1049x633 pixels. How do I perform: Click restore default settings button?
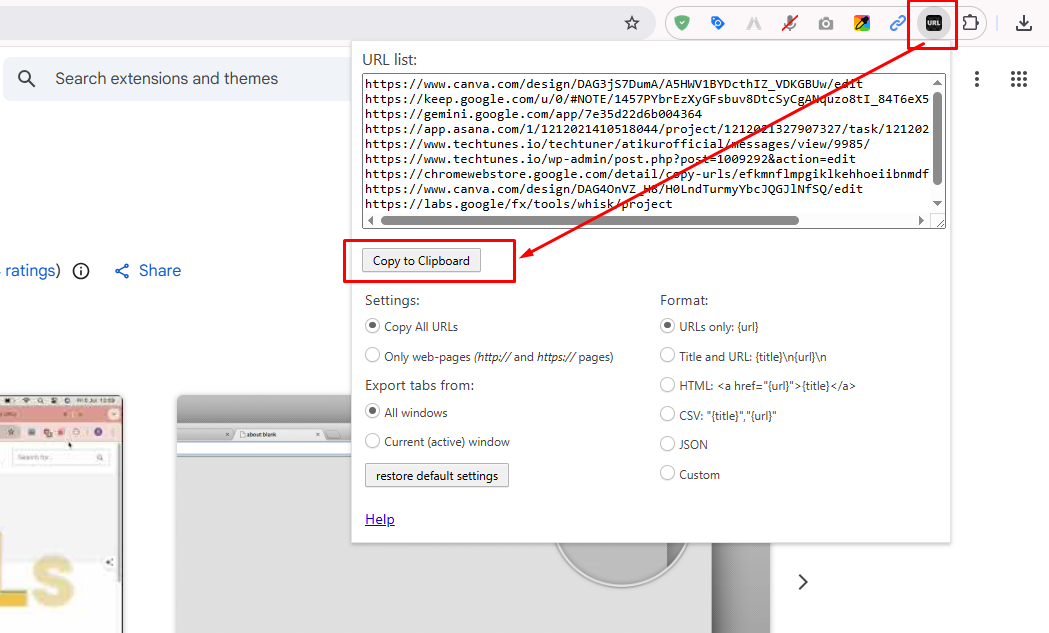[x=437, y=475]
